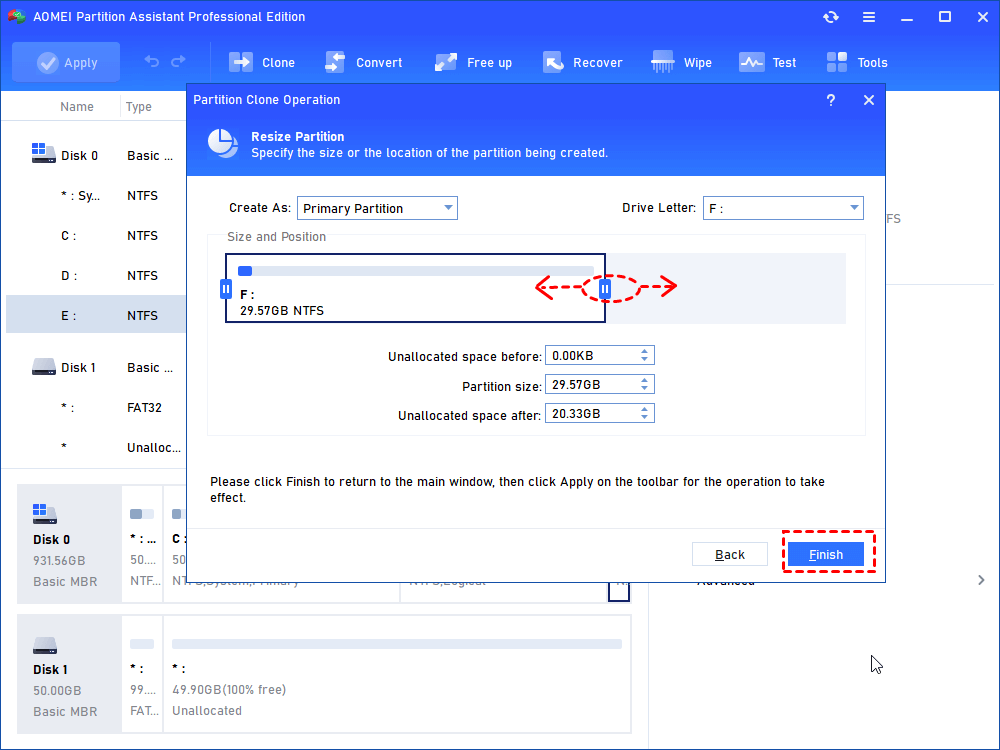Open the Wipe tool
The width and height of the screenshot is (1000, 750).
click(681, 62)
